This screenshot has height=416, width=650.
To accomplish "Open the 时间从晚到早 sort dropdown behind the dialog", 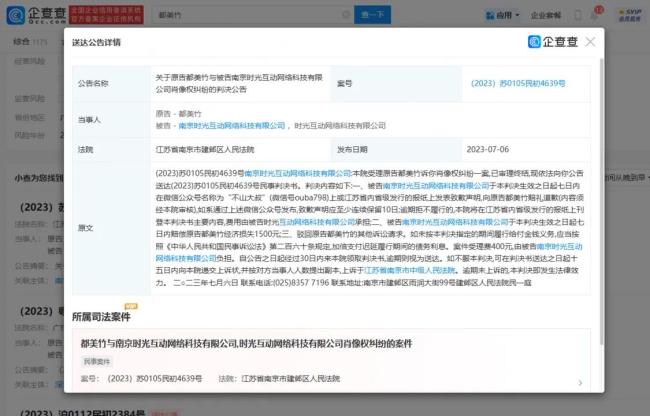I will pos(626,177).
